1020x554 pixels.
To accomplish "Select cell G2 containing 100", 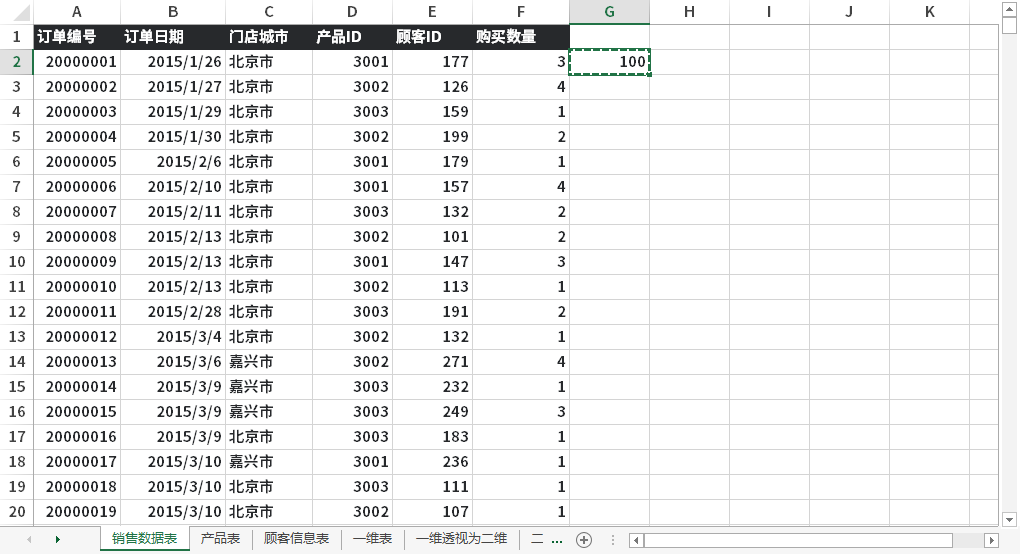I will (x=610, y=62).
